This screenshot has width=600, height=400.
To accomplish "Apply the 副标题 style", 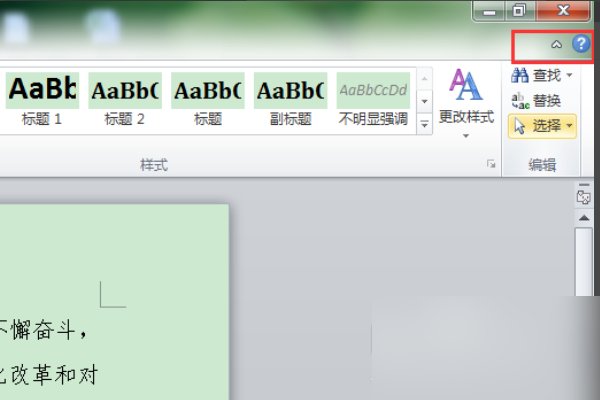I will pos(290,100).
